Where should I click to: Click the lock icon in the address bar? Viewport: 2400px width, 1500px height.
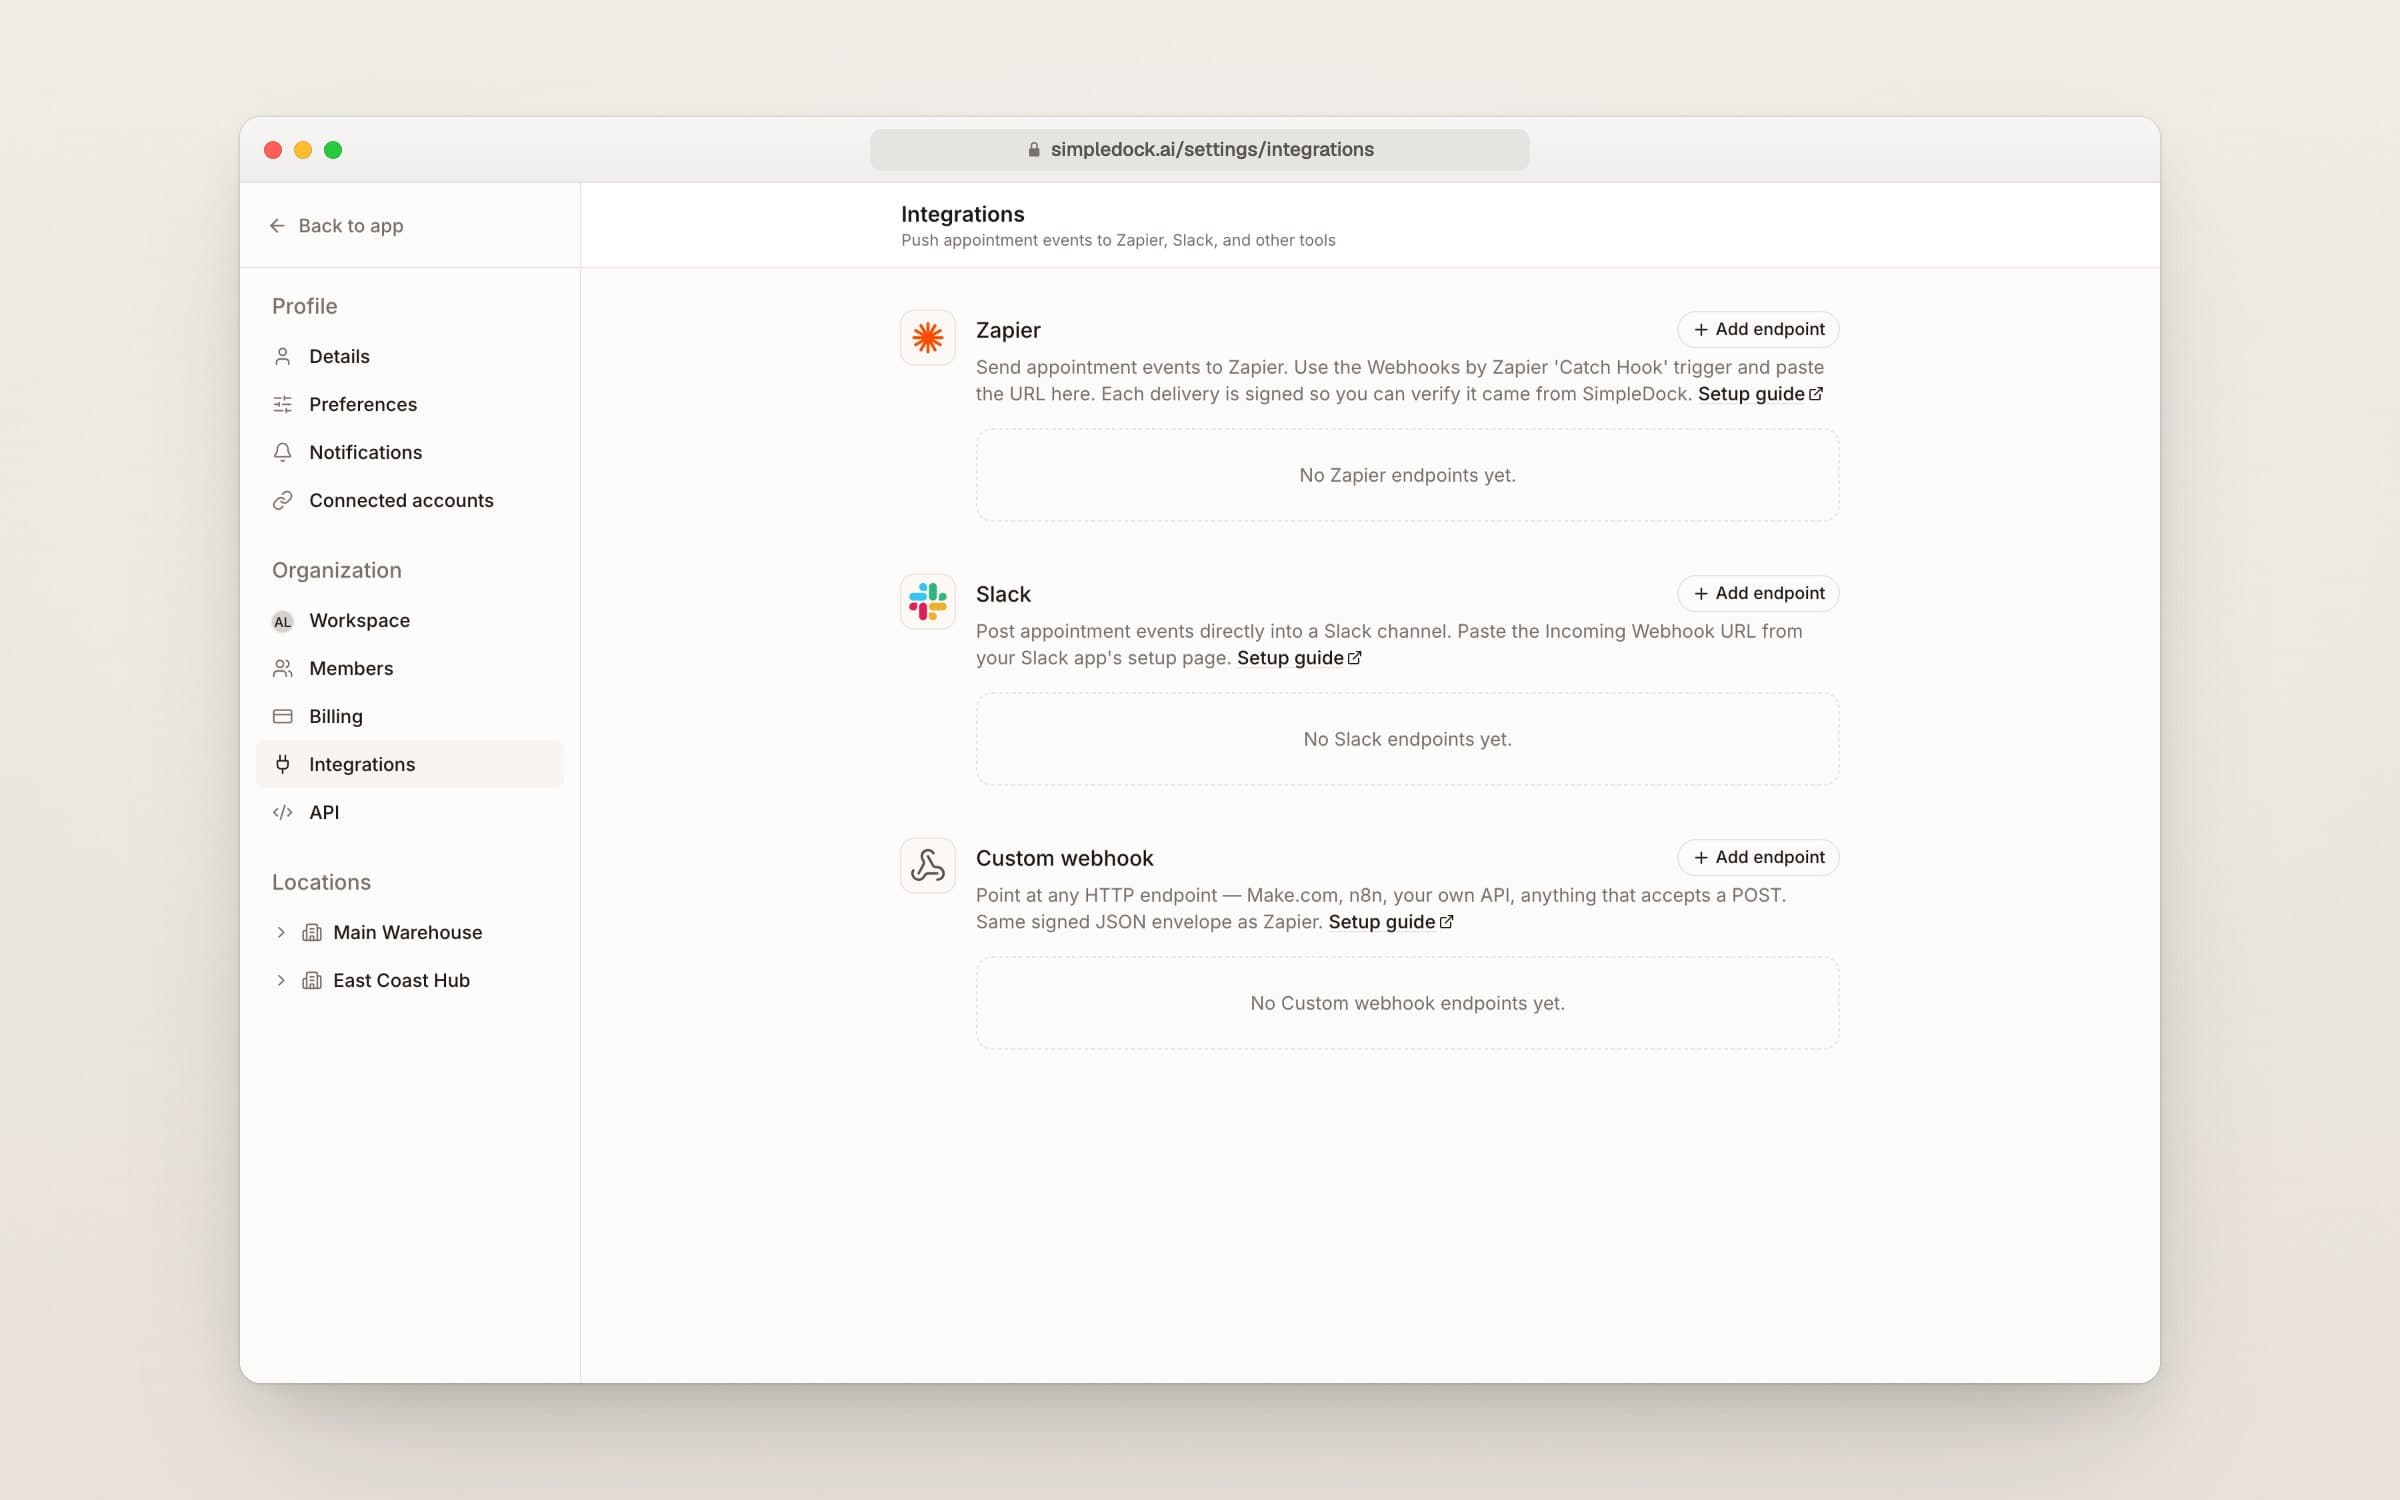coord(1034,150)
